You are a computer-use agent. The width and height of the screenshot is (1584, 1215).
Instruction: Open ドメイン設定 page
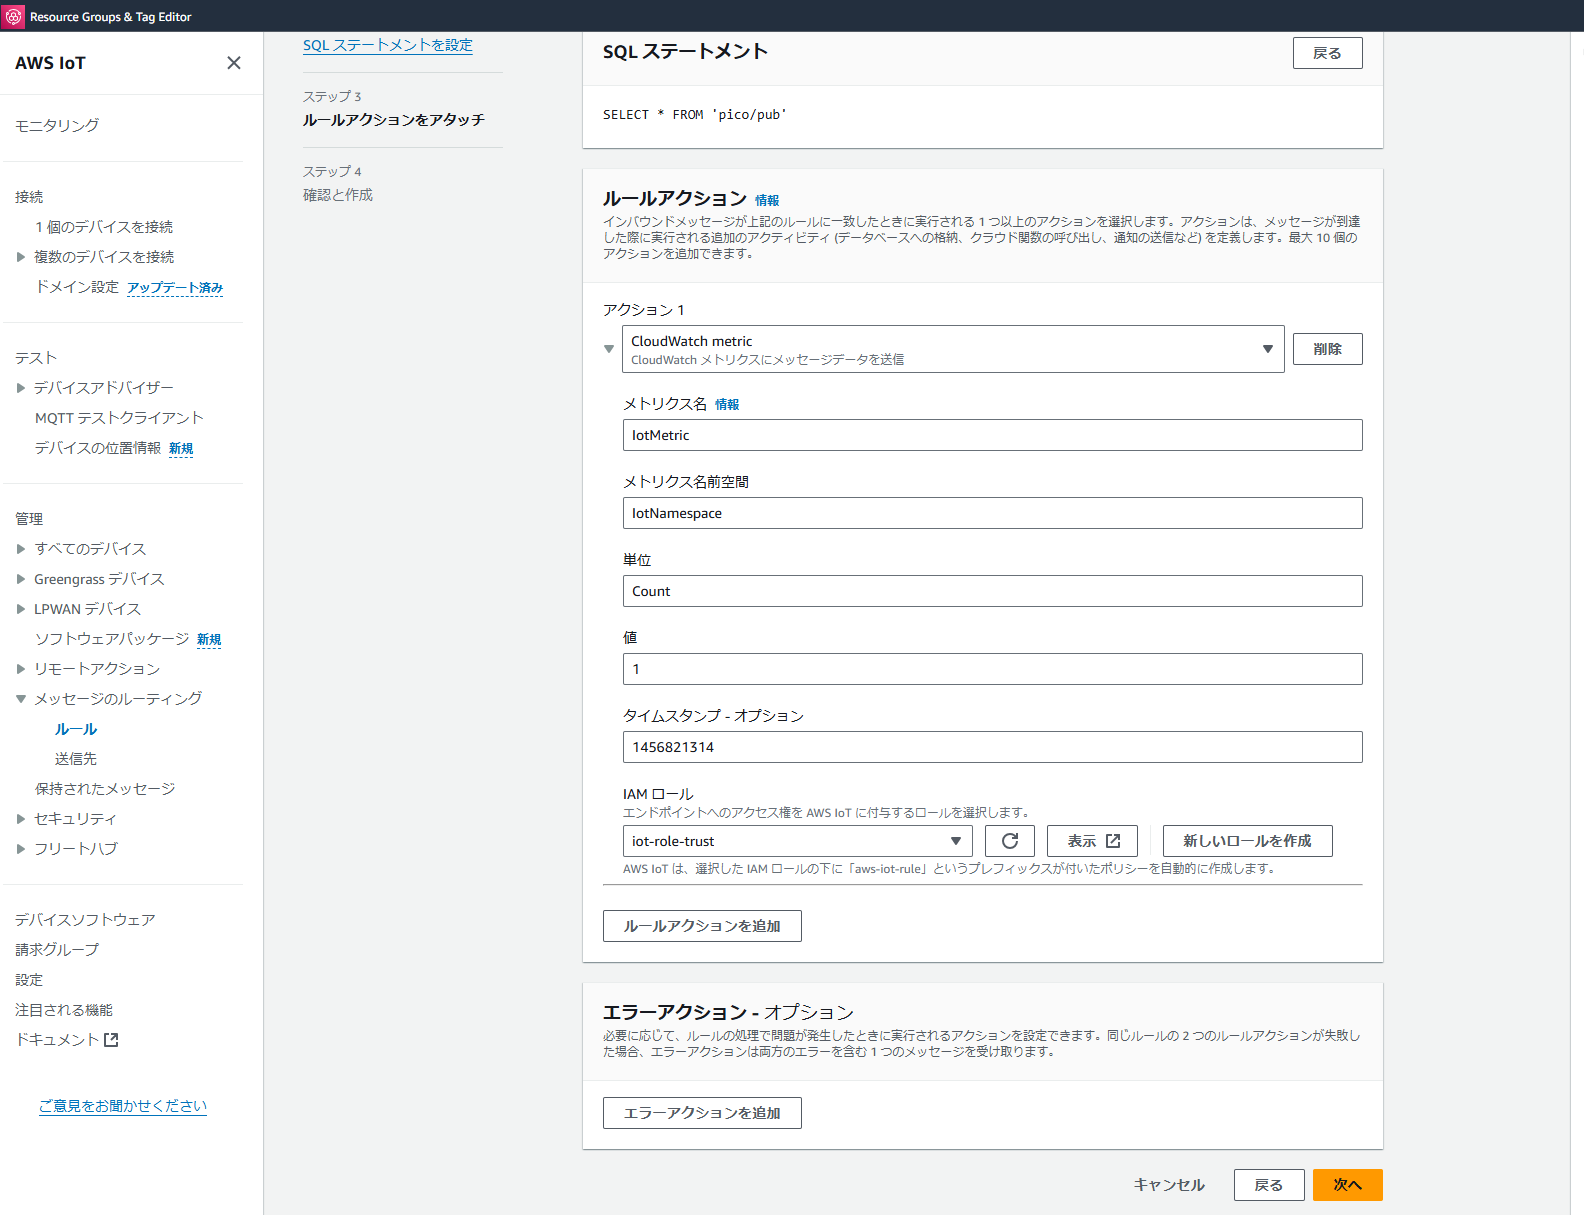tap(77, 287)
